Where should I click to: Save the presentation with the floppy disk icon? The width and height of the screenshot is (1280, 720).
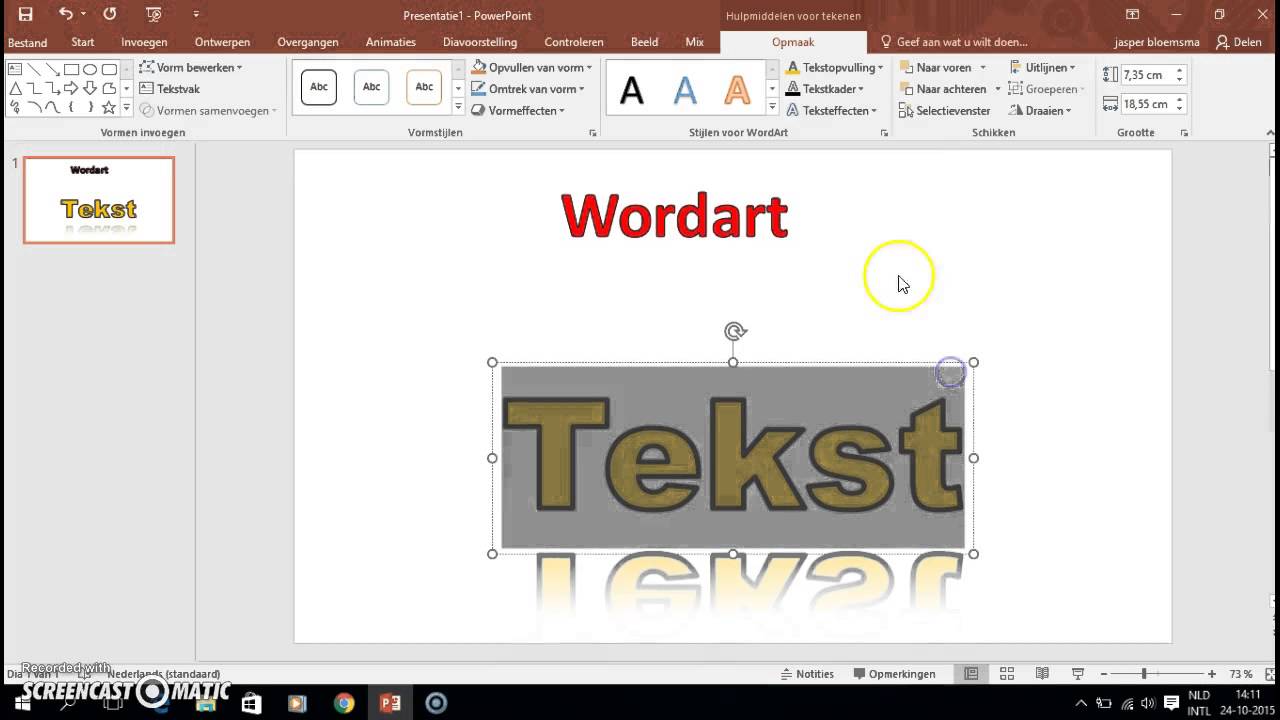pos(25,14)
